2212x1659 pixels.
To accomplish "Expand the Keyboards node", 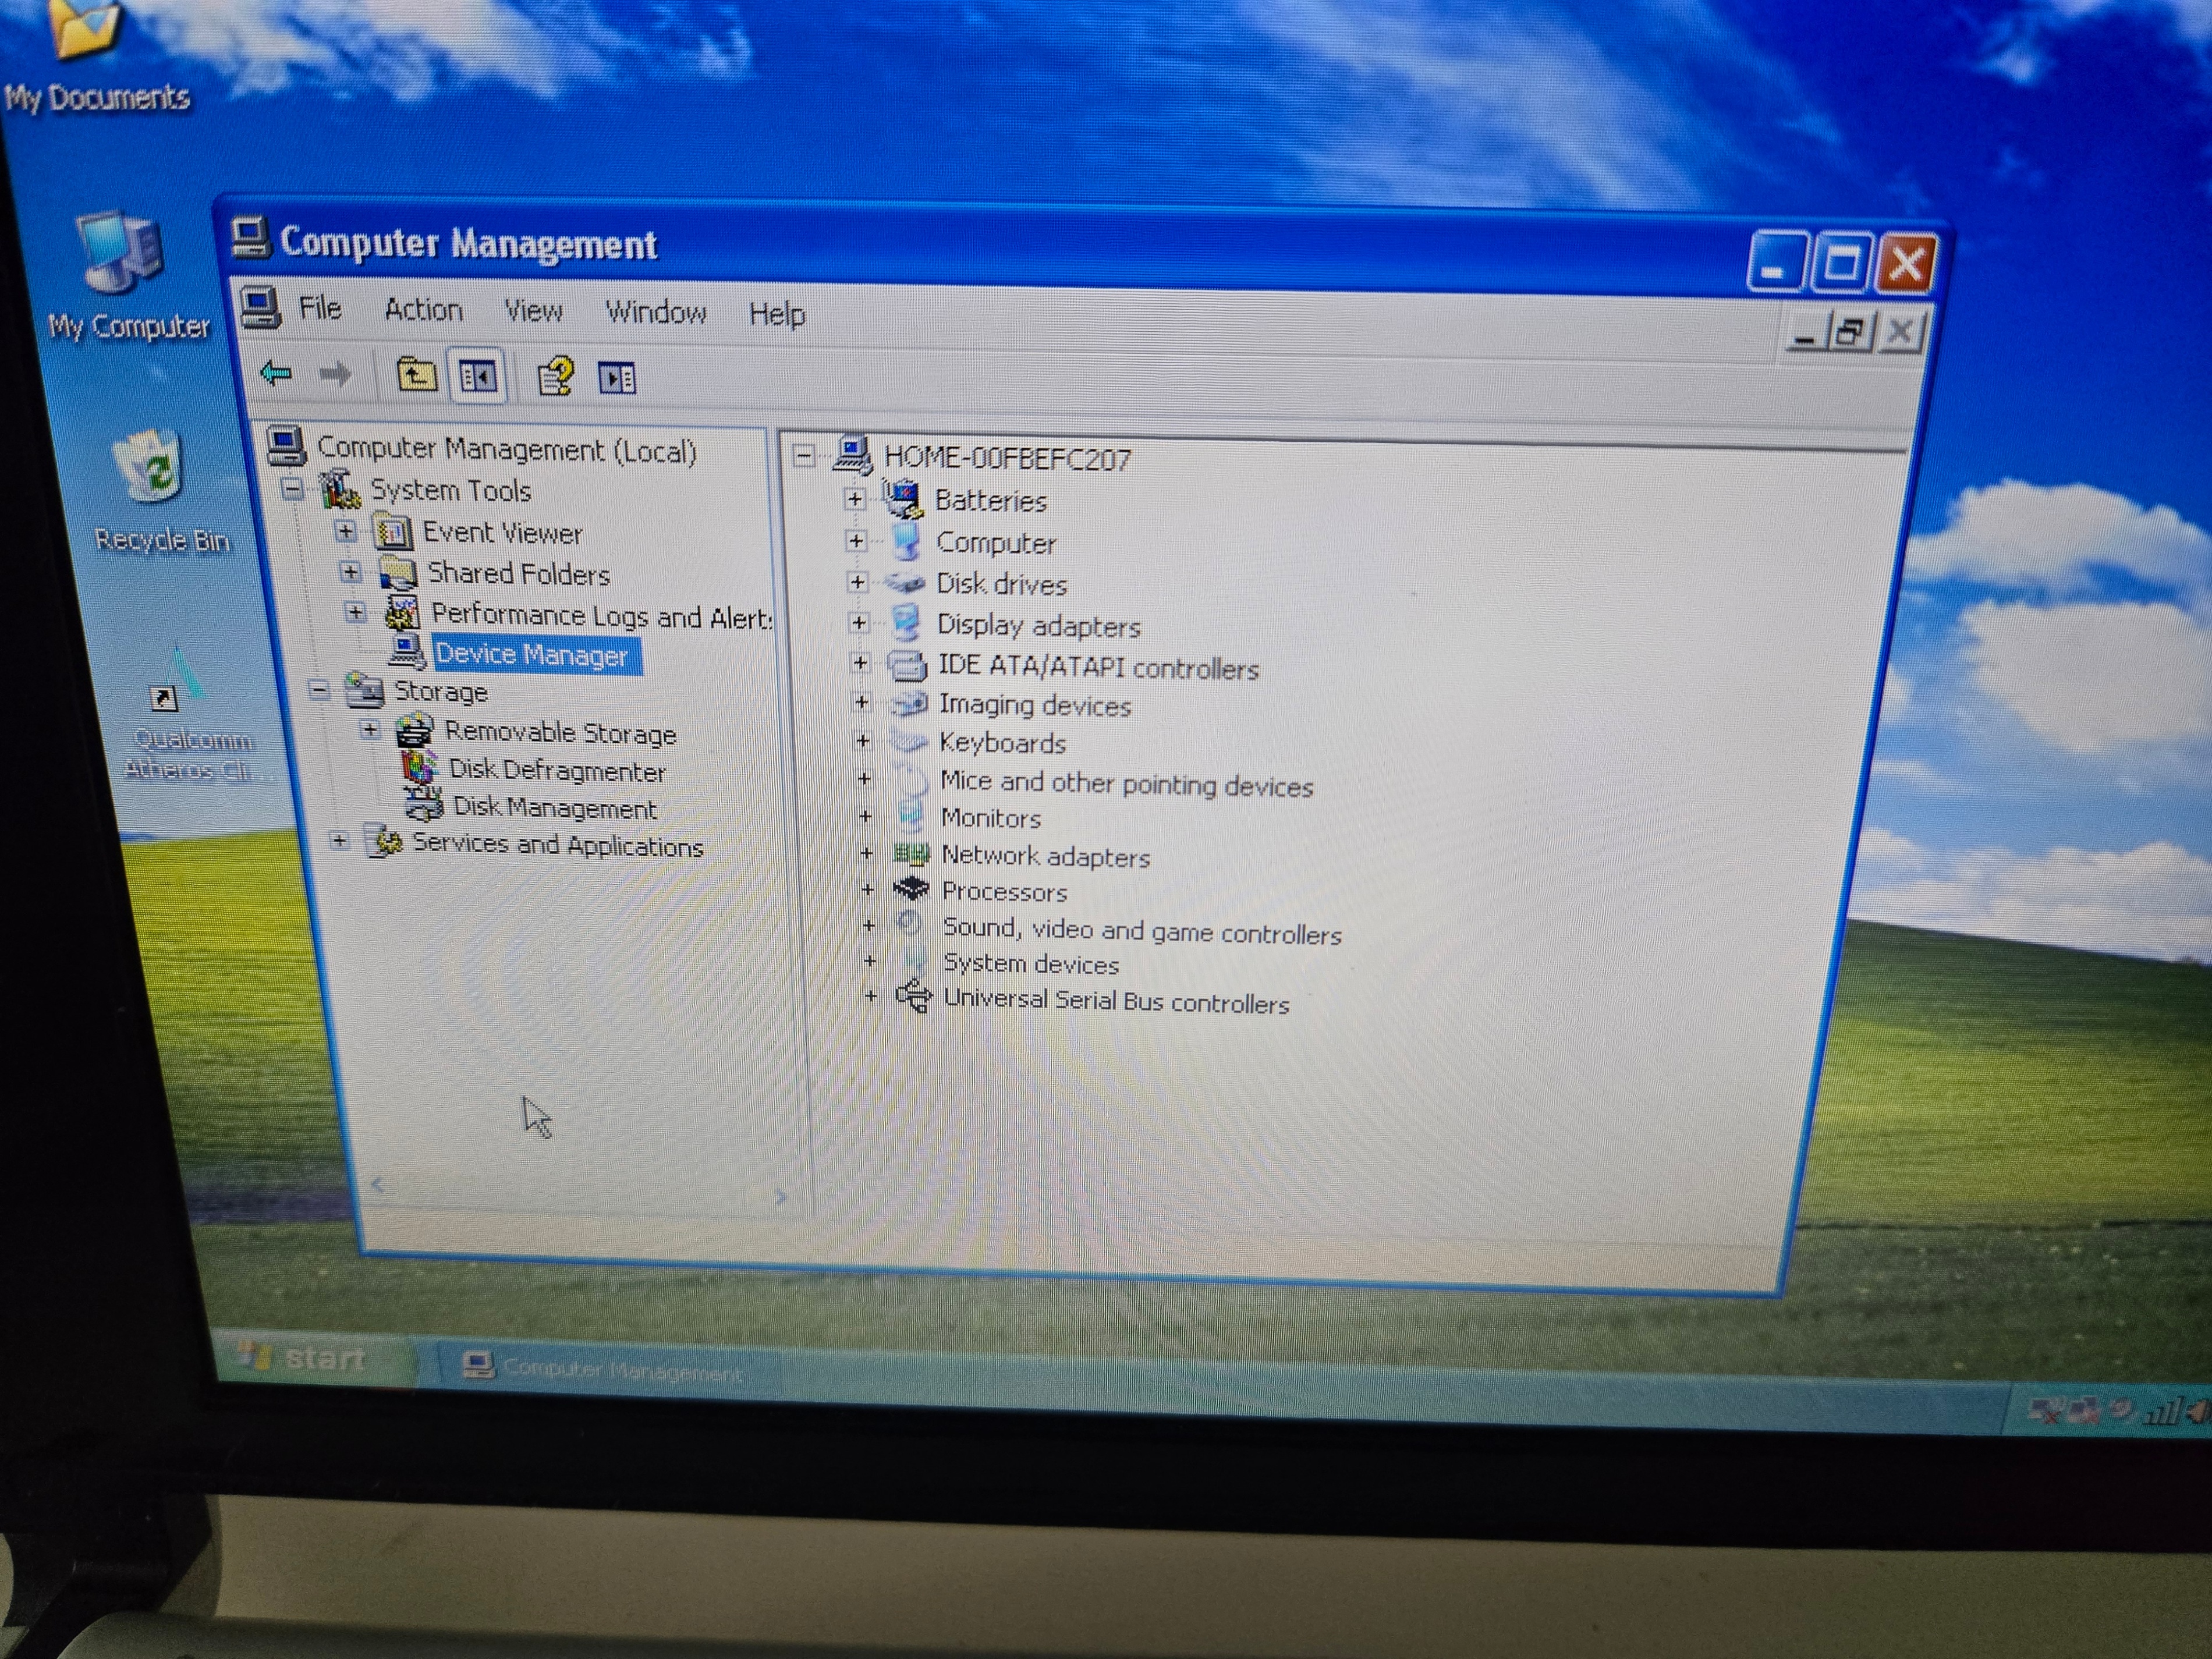I will (x=863, y=741).
